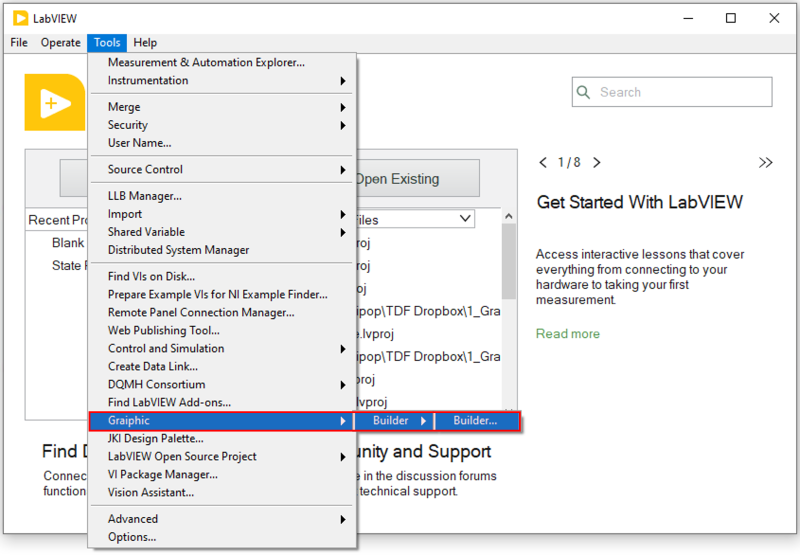This screenshot has width=800, height=556.
Task: Select Prepare Example VIs for NI Example Finder
Action: [x=221, y=294]
